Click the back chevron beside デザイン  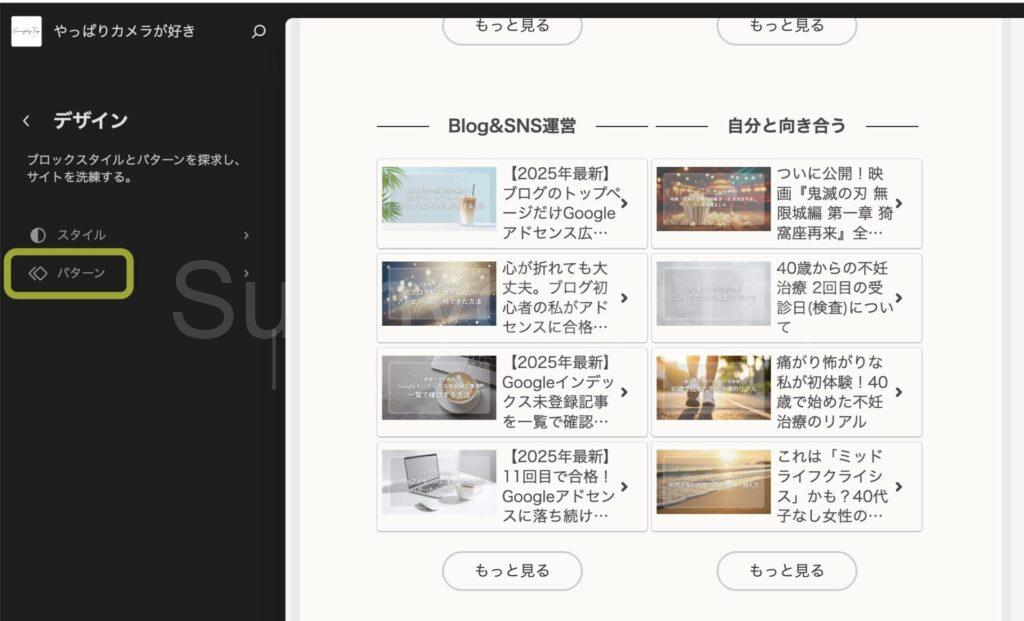tap(26, 121)
